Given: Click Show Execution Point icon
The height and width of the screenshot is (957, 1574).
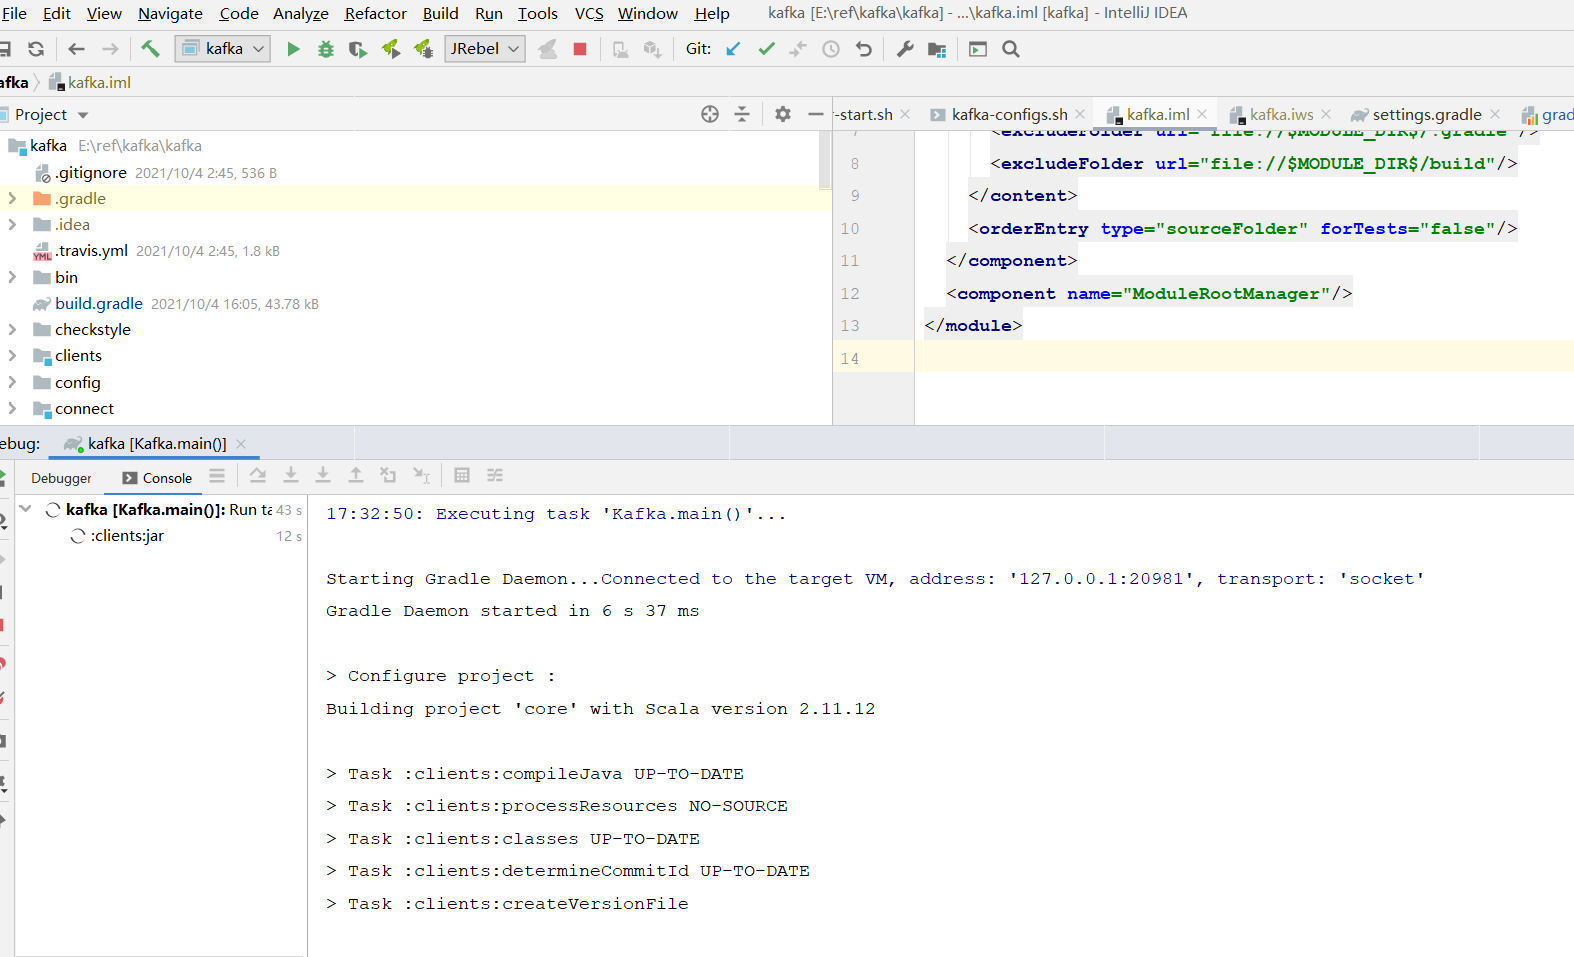Looking at the screenshot, I should [258, 476].
